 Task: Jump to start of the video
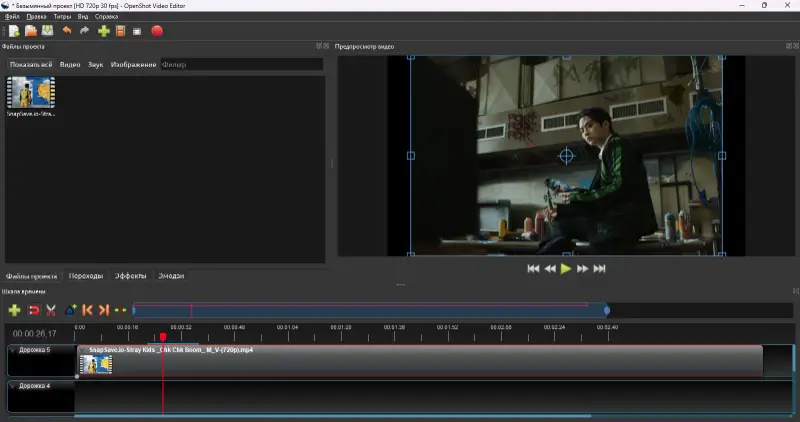coord(533,268)
